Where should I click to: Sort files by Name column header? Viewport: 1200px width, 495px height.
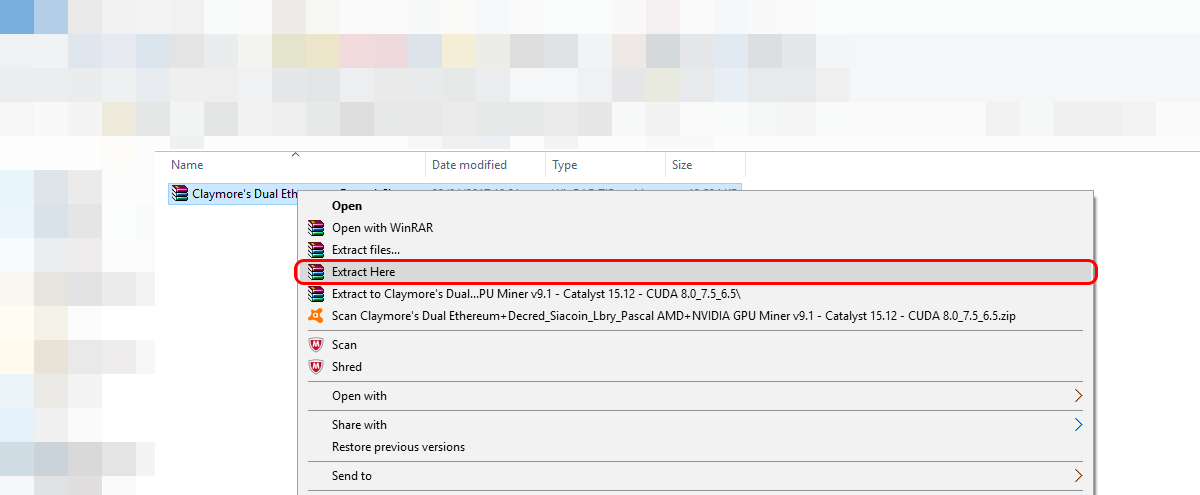[295, 165]
